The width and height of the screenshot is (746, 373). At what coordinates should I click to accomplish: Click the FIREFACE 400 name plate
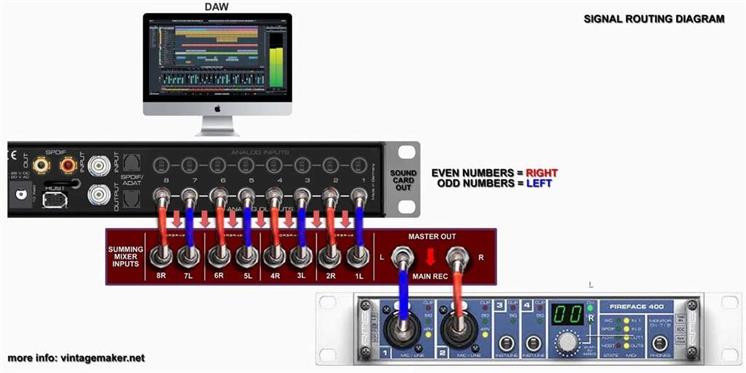[637, 306]
